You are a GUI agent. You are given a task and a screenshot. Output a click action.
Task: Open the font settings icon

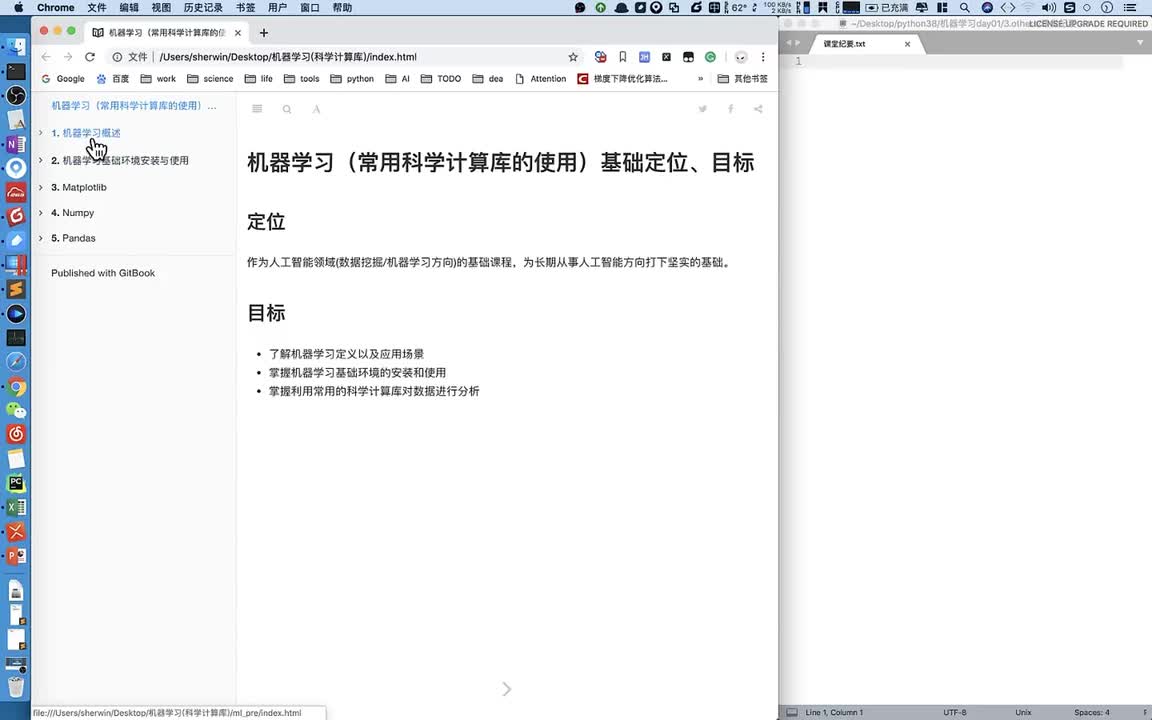pos(316,109)
